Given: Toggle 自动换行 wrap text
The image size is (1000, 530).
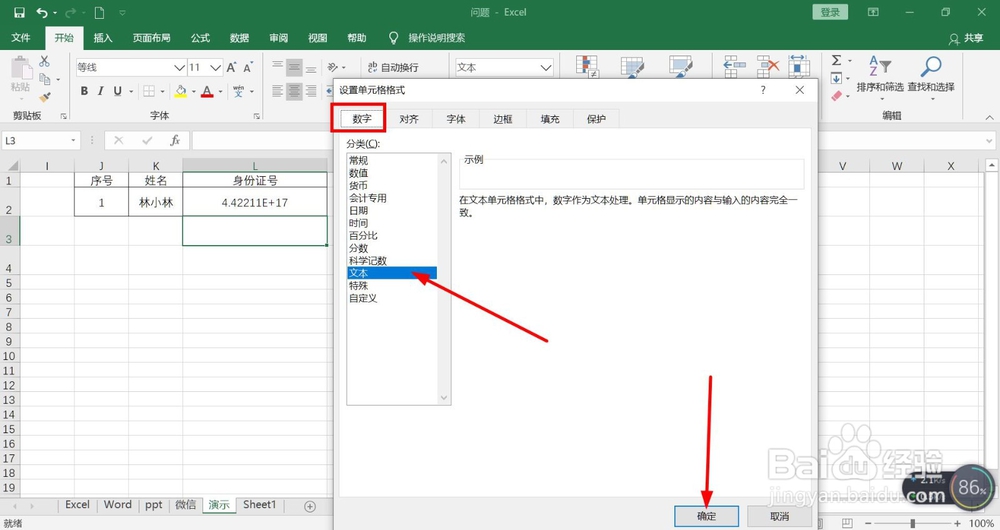Looking at the screenshot, I should point(393,67).
